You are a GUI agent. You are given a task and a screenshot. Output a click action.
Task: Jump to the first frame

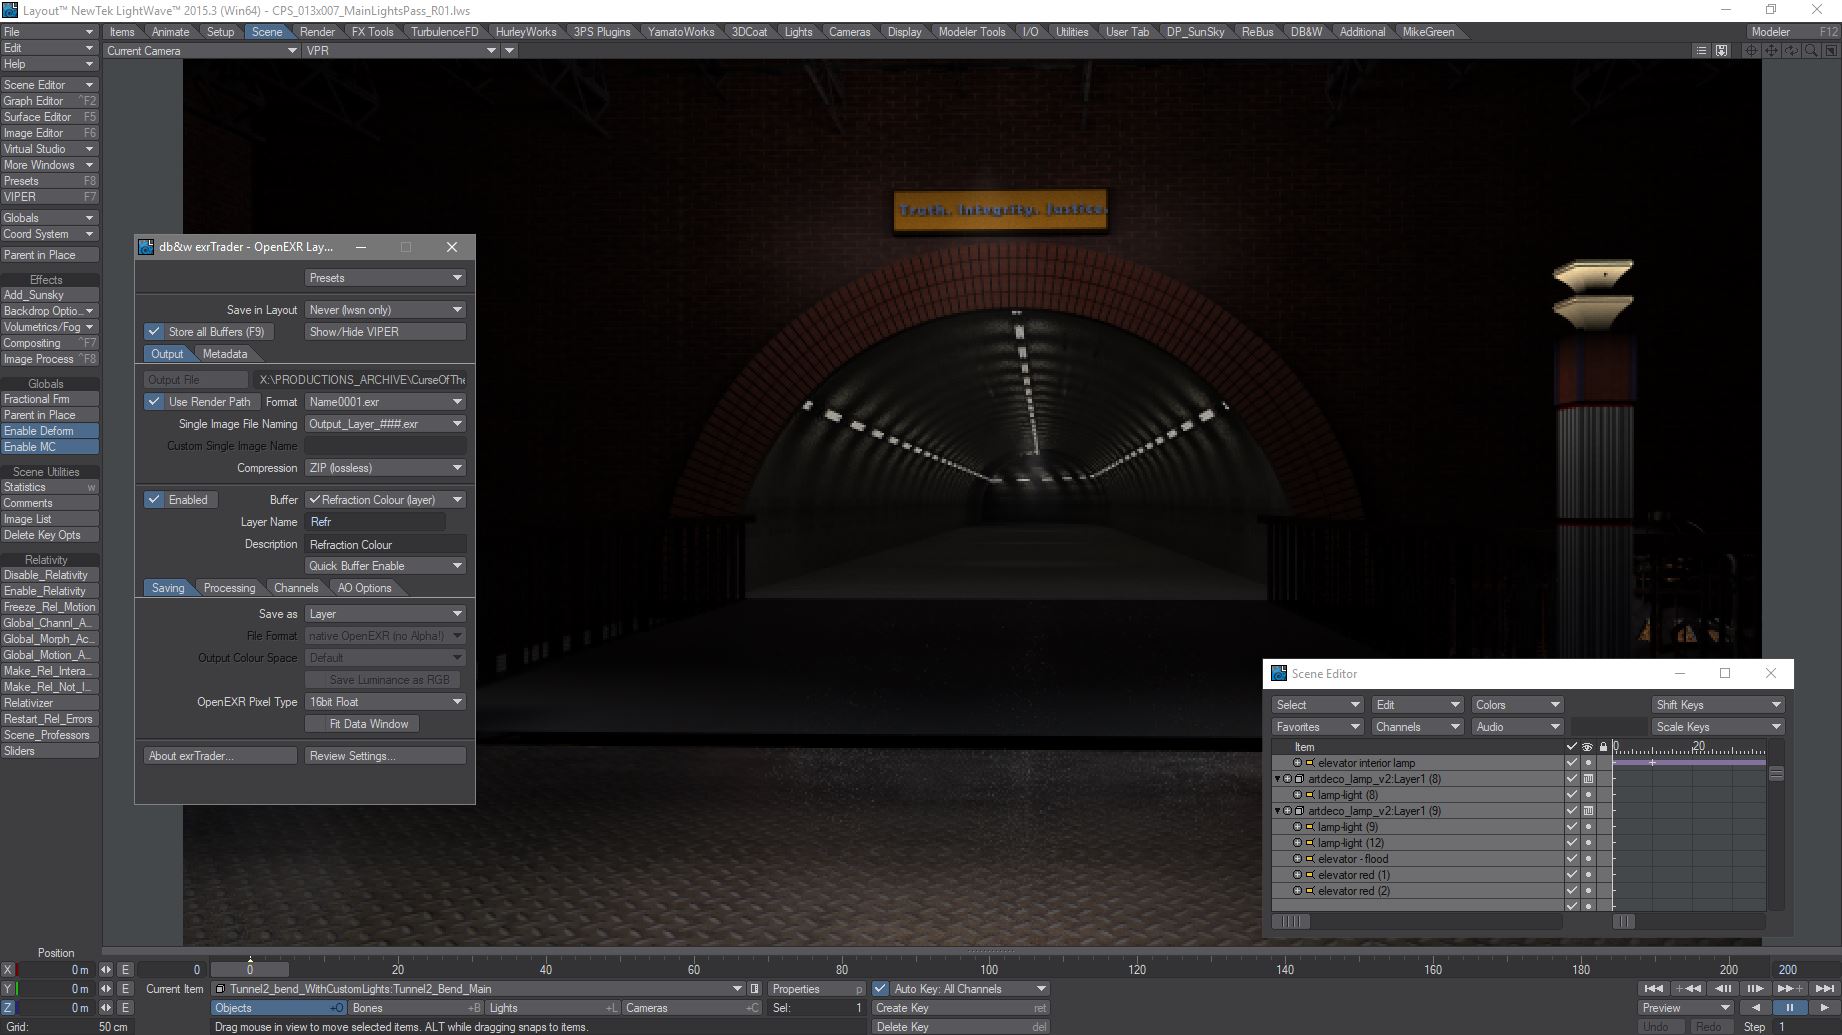[1654, 988]
